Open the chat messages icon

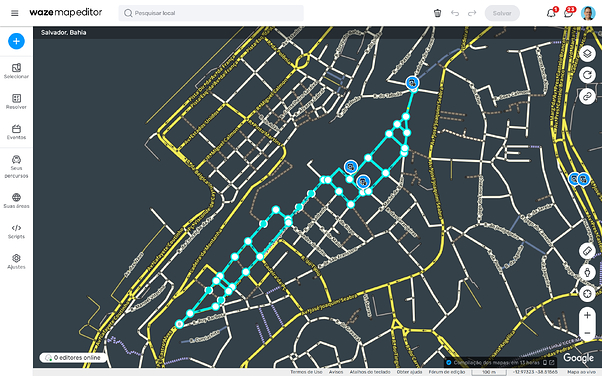point(569,13)
